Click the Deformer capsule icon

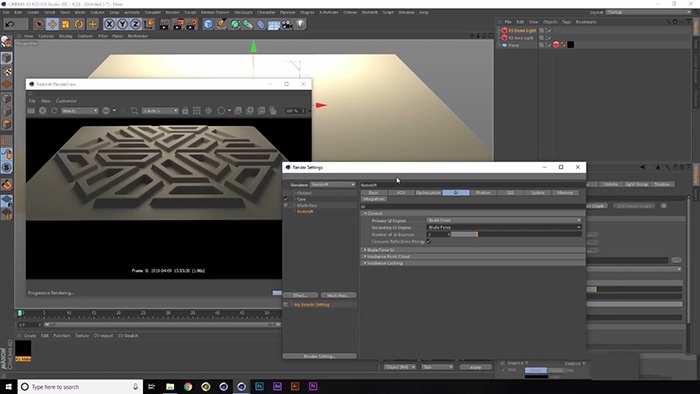click(261, 24)
